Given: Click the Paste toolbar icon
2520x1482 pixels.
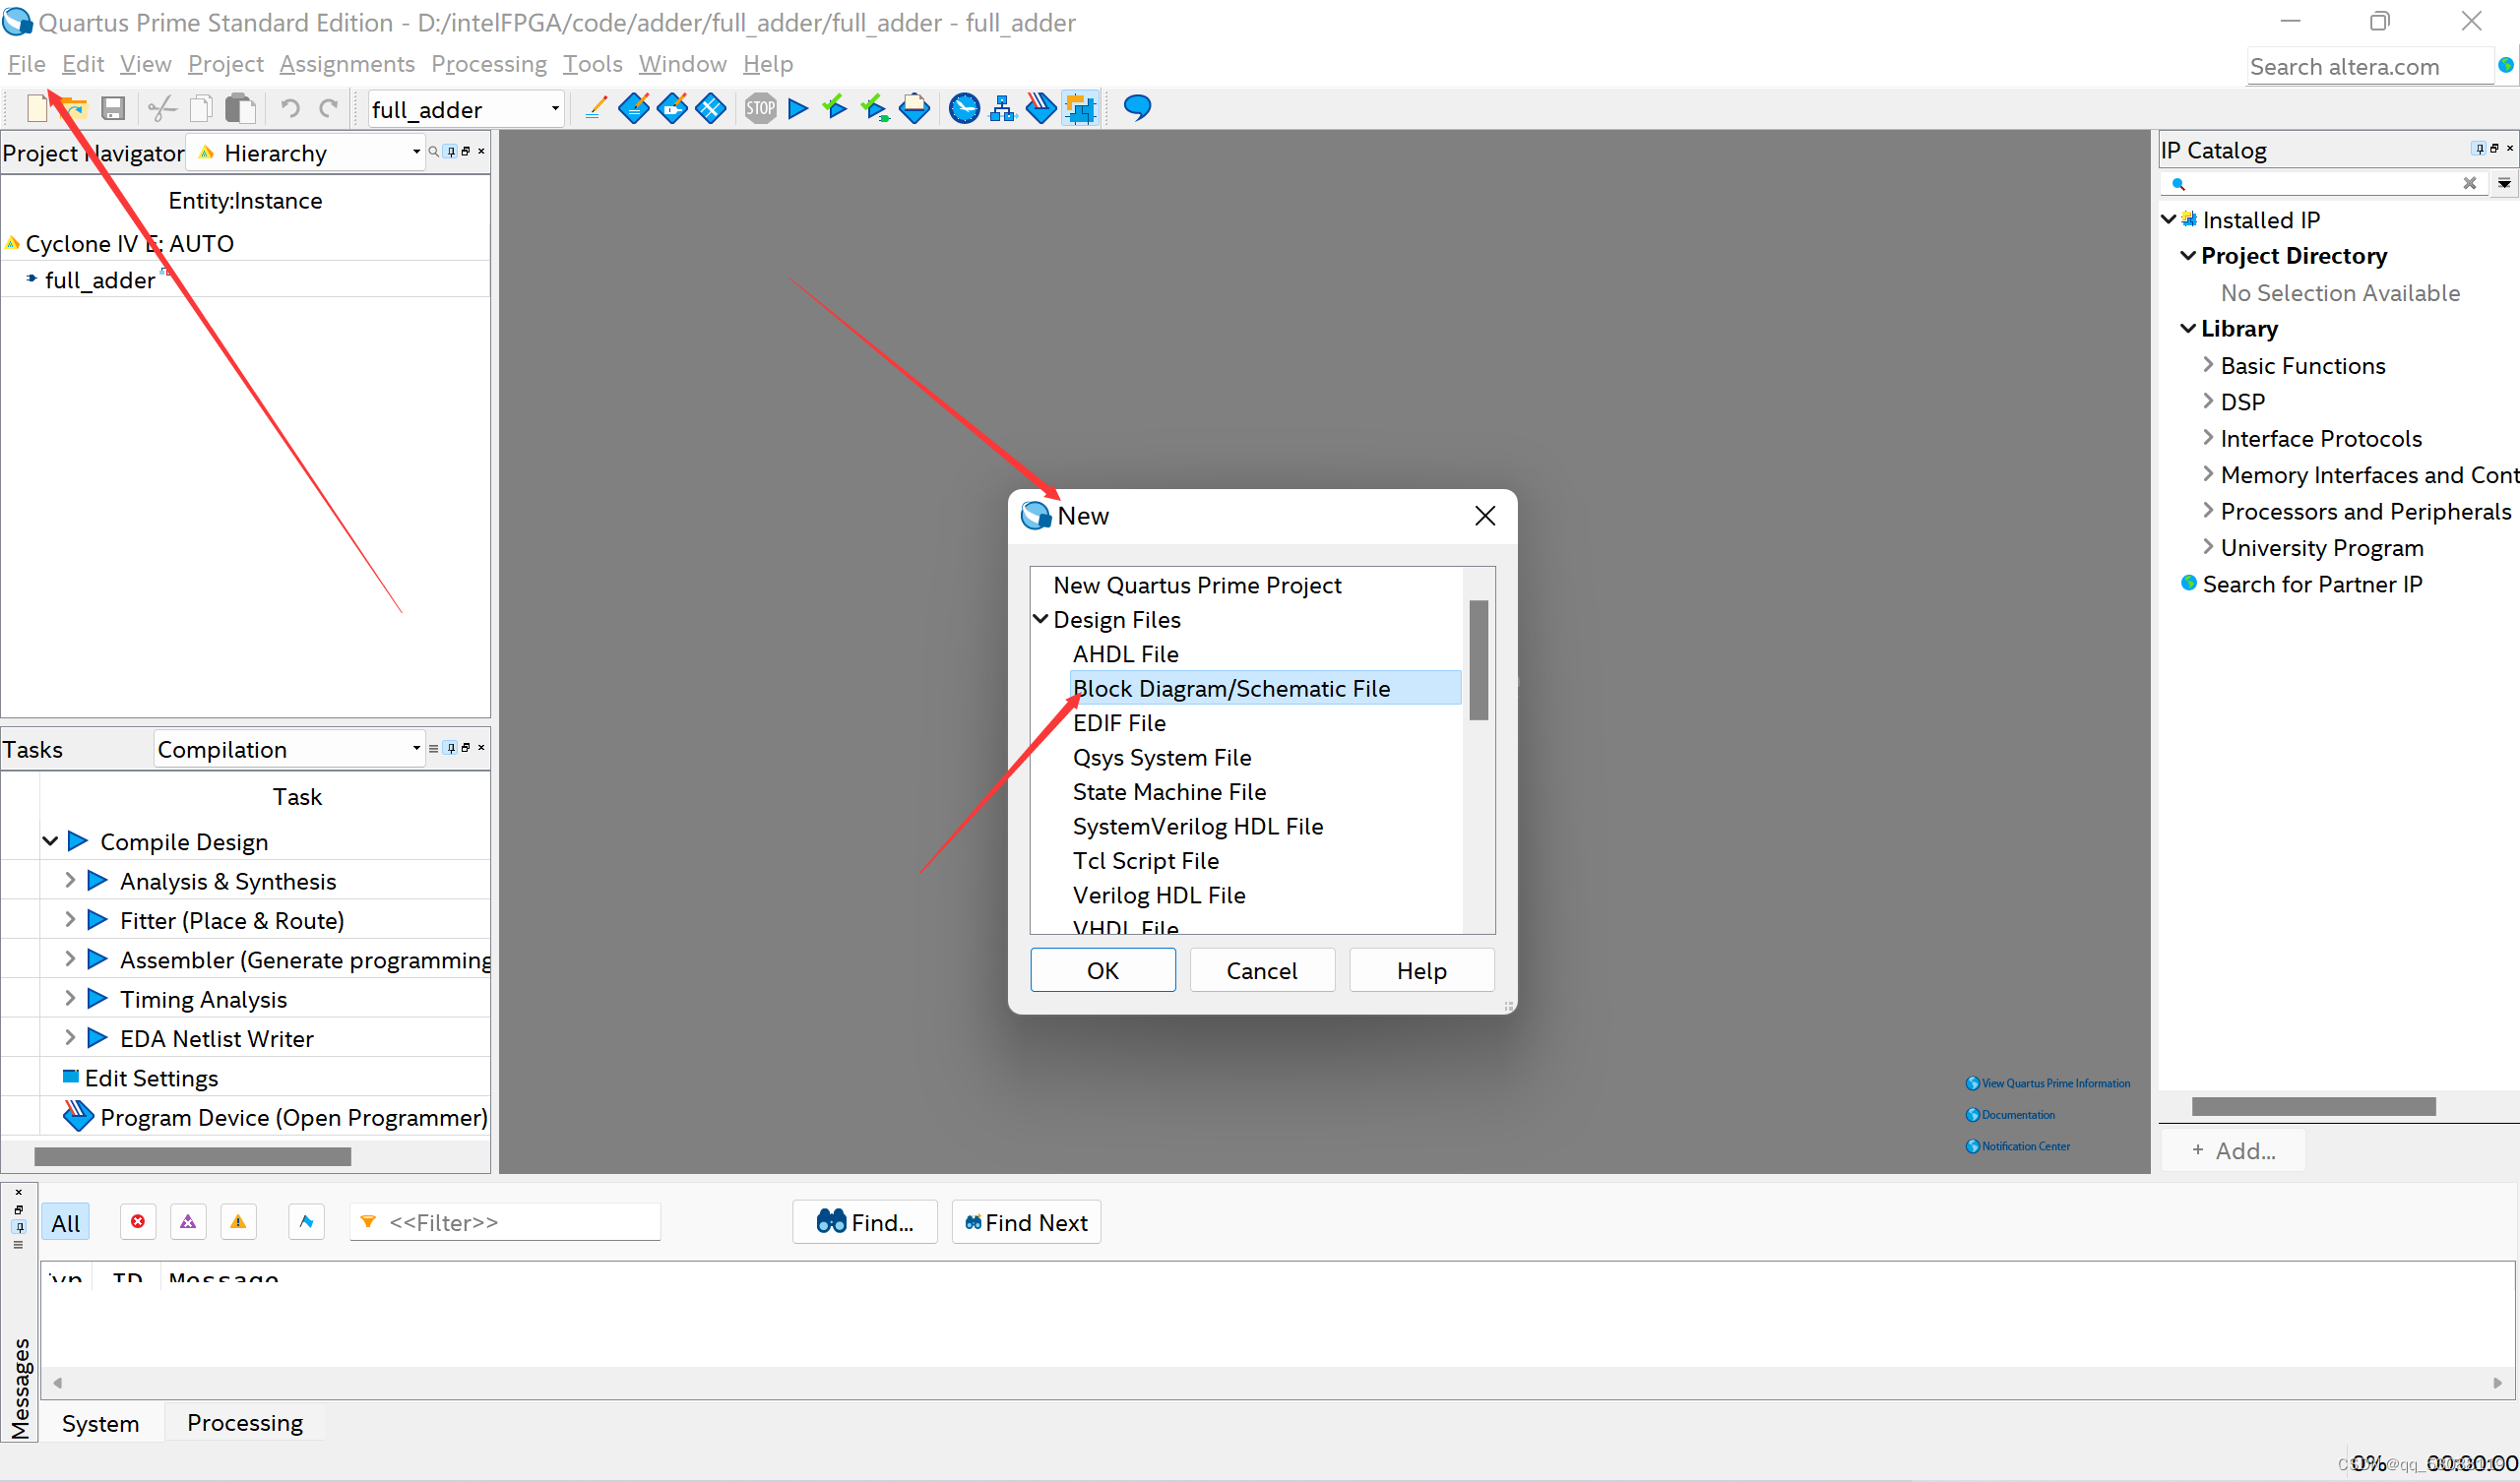Looking at the screenshot, I should [240, 108].
